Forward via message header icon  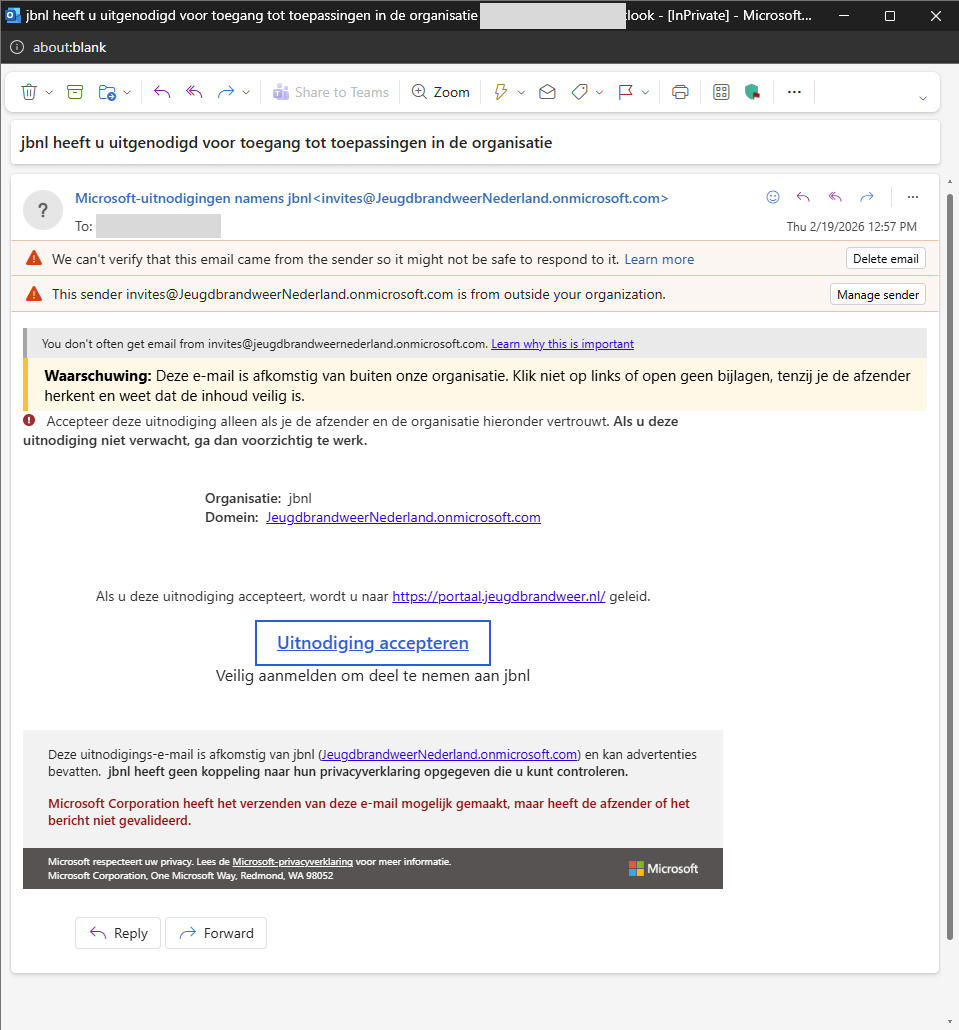coord(867,196)
